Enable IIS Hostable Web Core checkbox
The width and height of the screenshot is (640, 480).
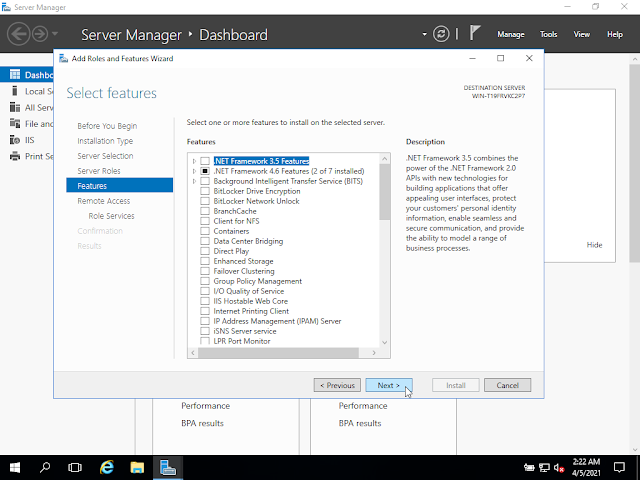point(205,301)
